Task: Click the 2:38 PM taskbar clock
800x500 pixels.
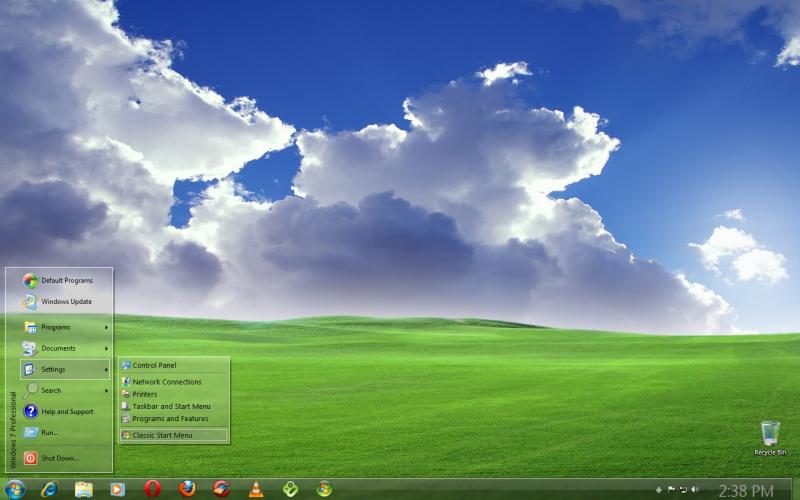Action: pyautogui.click(x=745, y=491)
